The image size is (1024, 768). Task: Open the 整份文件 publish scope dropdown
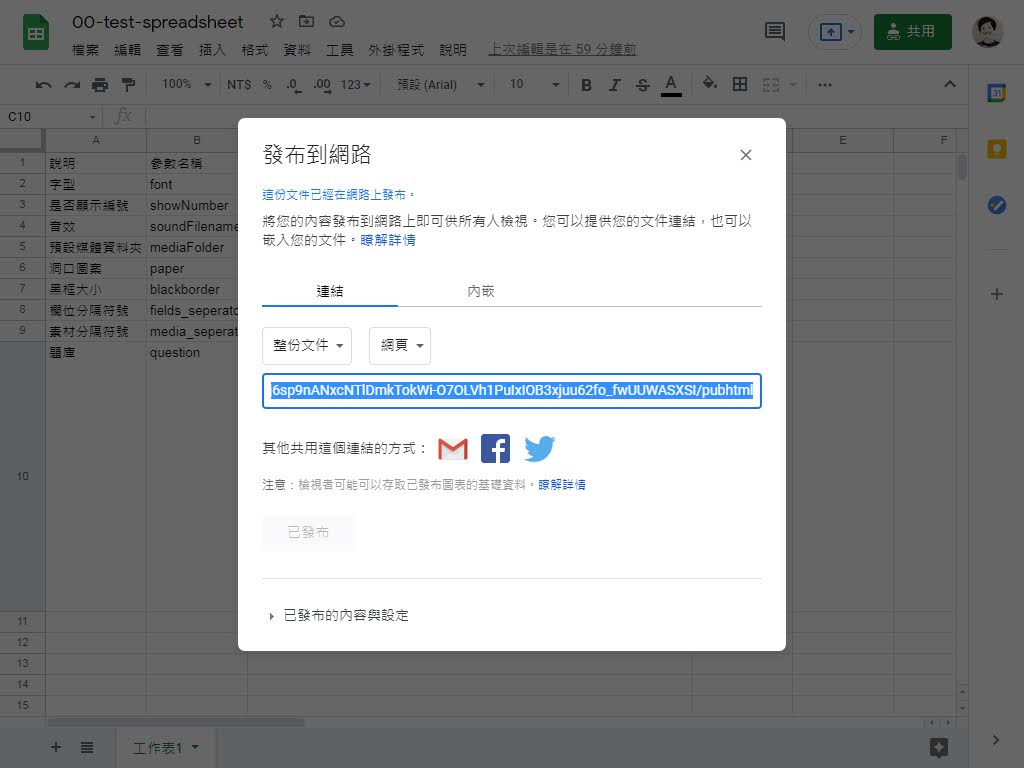307,344
